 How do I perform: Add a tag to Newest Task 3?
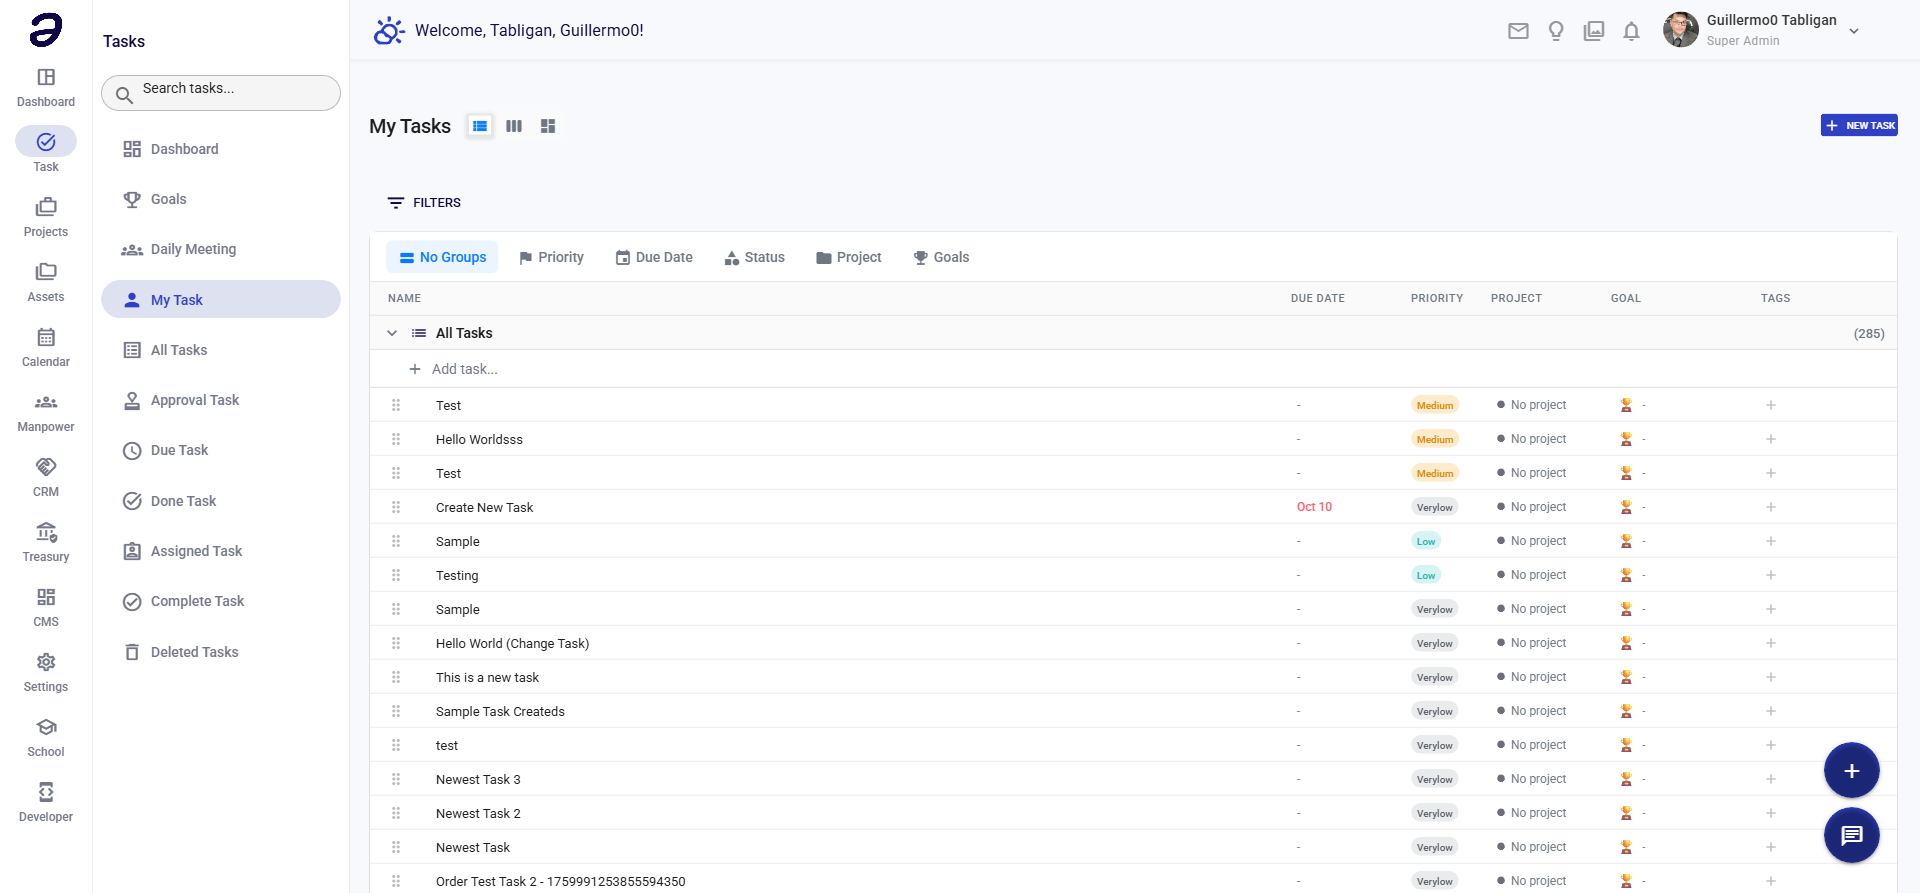(x=1771, y=779)
